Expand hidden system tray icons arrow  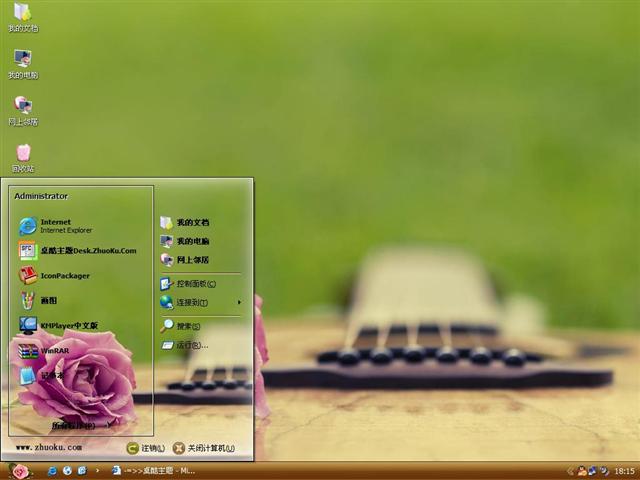[570, 471]
